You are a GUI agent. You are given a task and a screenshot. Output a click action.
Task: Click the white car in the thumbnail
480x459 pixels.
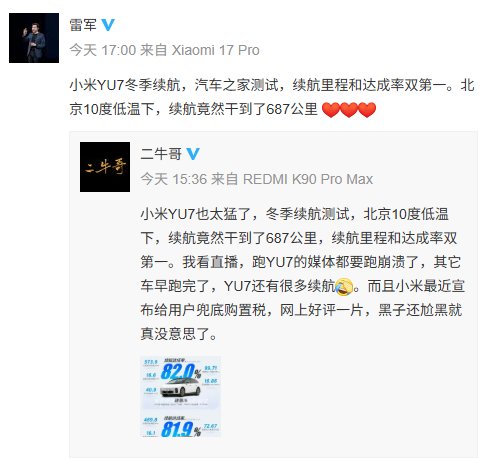180,389
